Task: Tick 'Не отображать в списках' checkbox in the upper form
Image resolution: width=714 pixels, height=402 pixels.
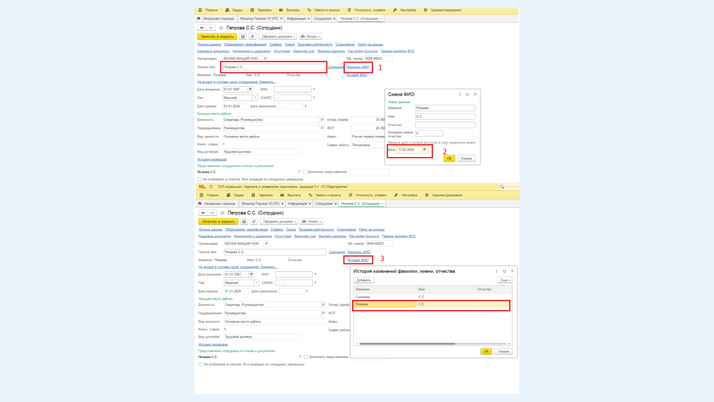Action: pyautogui.click(x=199, y=179)
